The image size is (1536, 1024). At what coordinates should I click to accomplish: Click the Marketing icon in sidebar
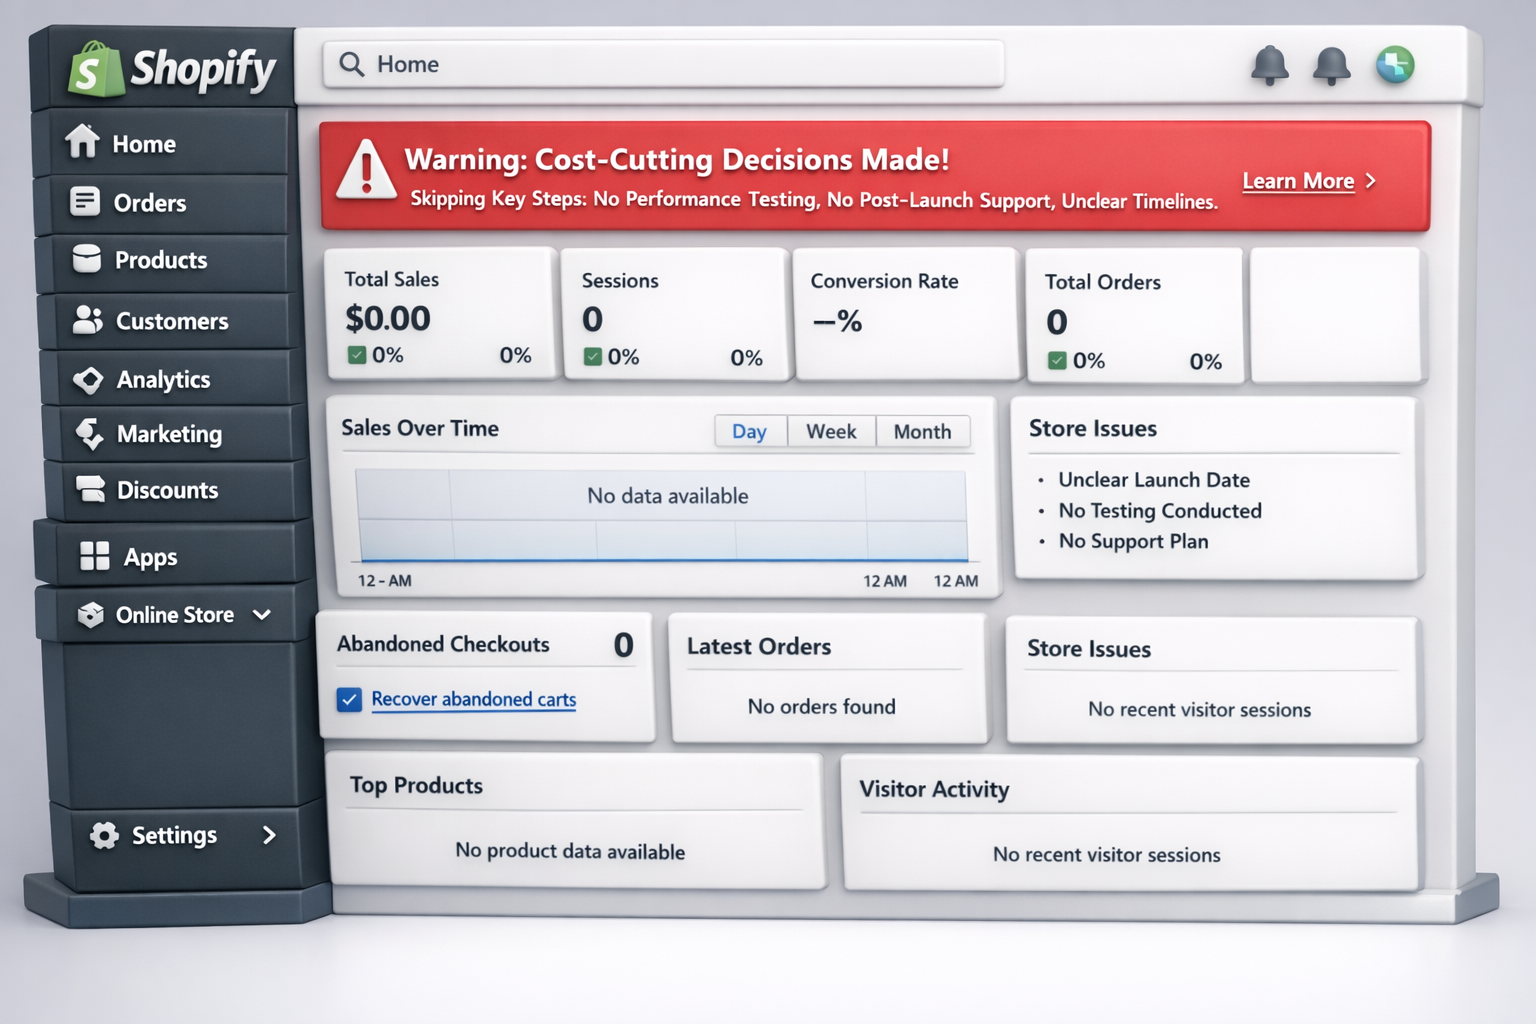(90, 434)
